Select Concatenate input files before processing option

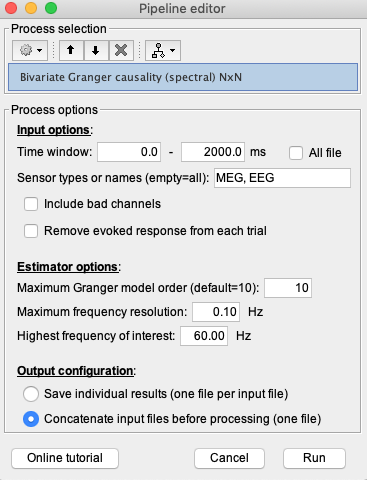pyautogui.click(x=31, y=419)
